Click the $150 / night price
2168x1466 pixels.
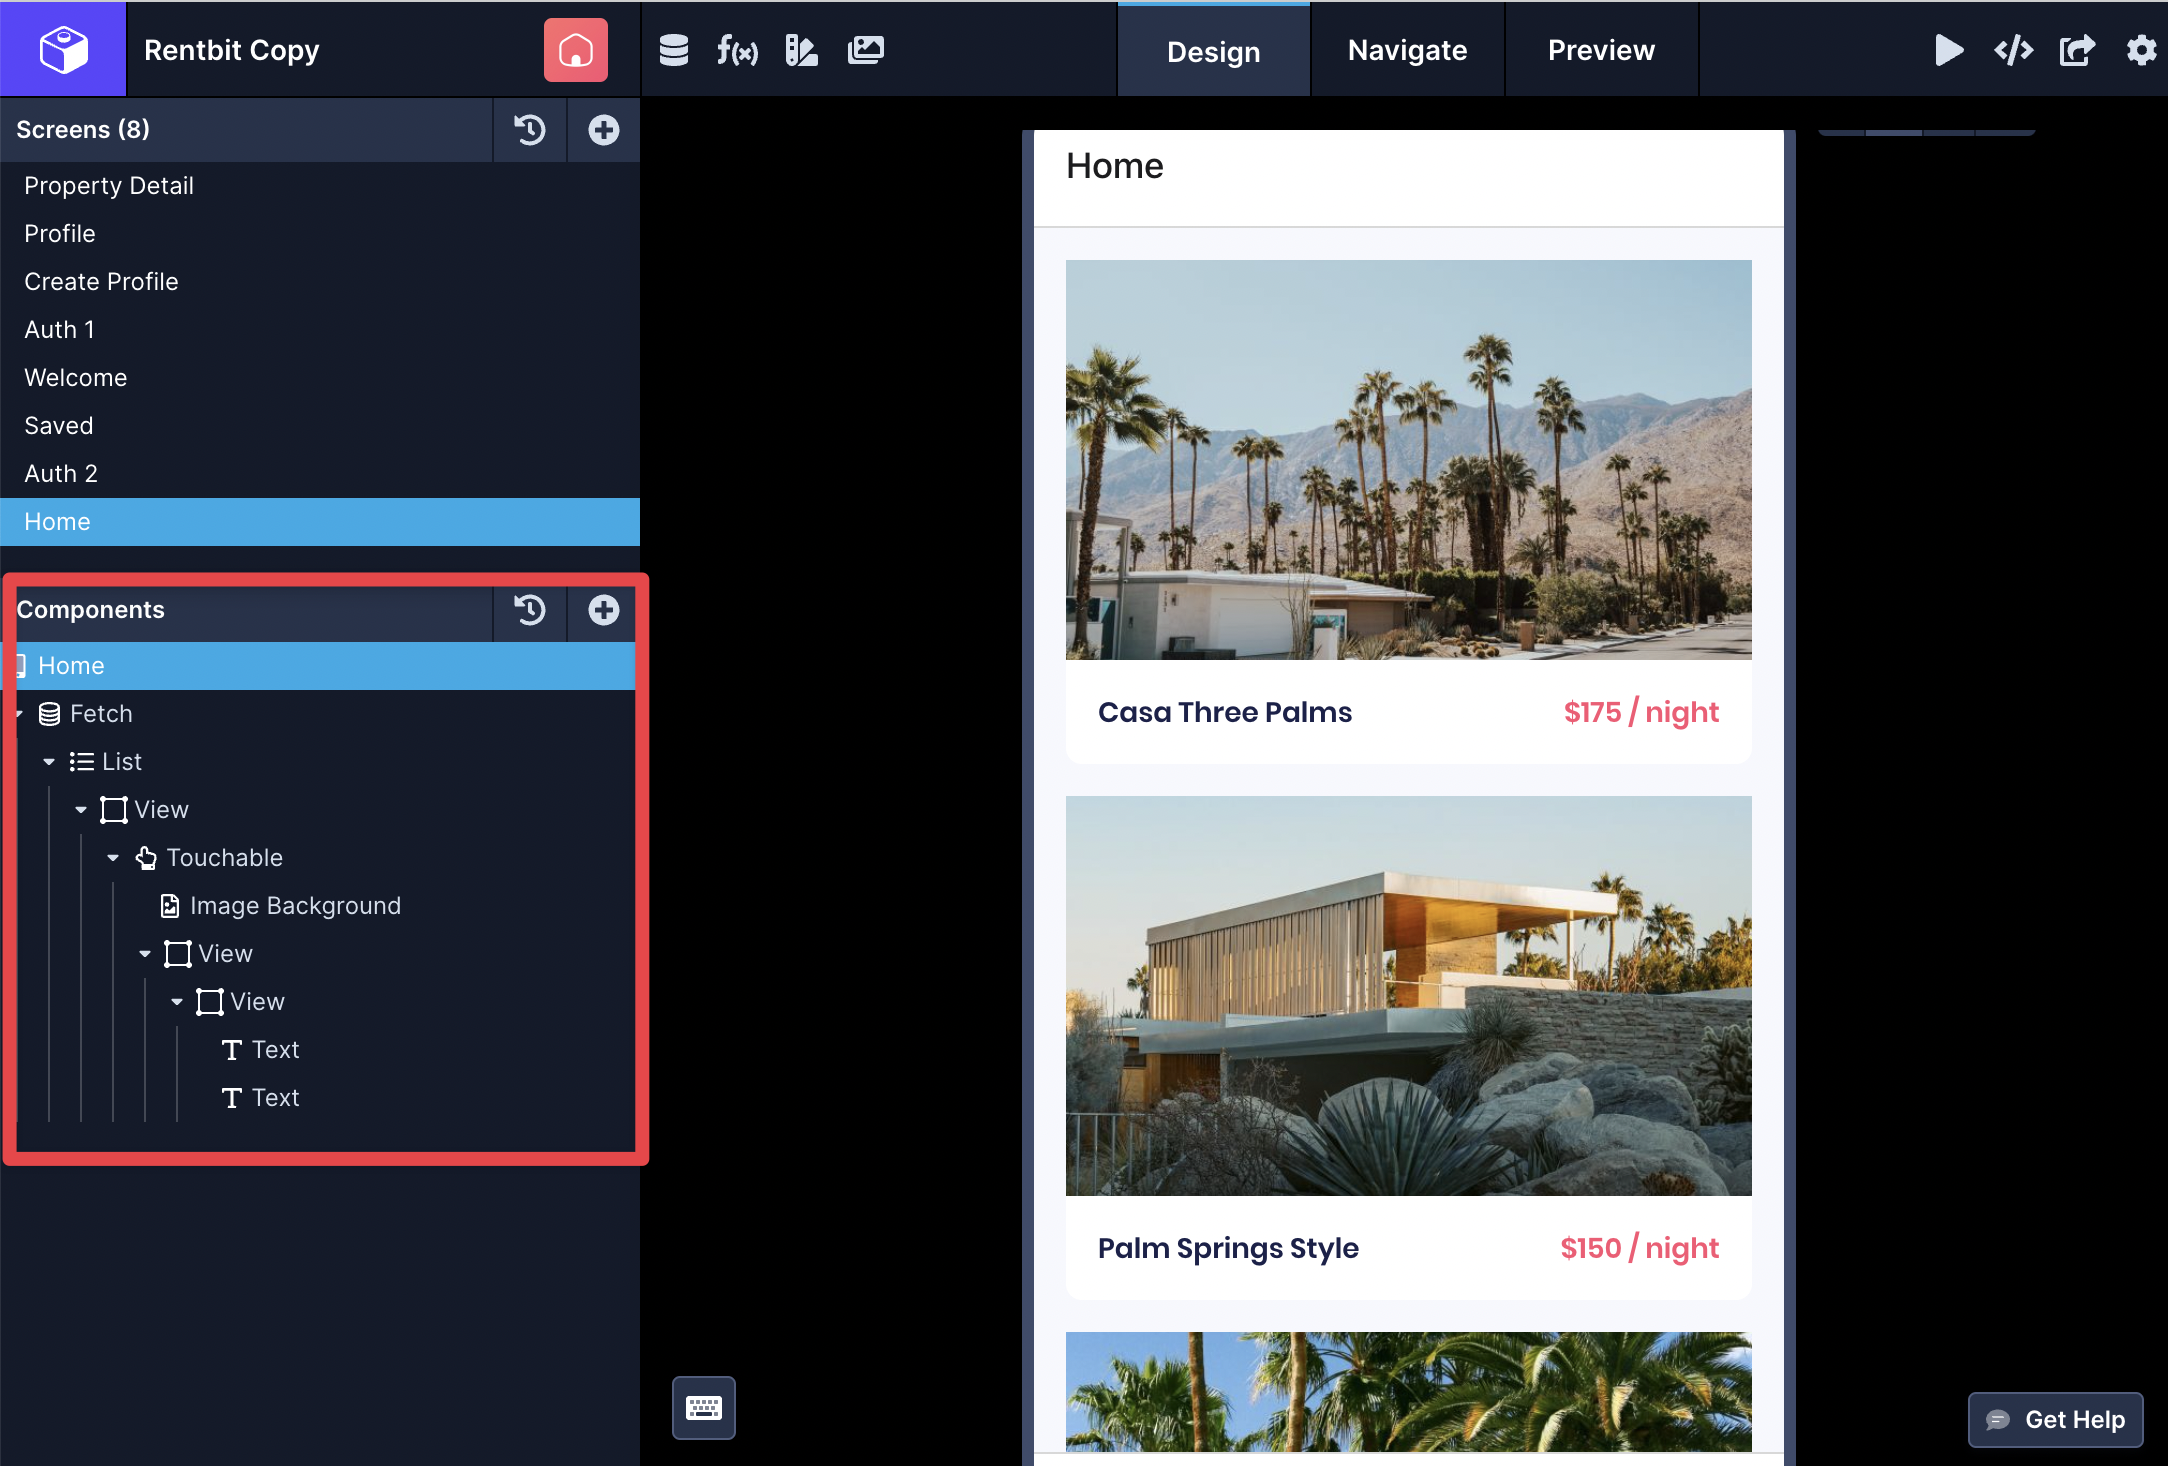(1640, 1248)
